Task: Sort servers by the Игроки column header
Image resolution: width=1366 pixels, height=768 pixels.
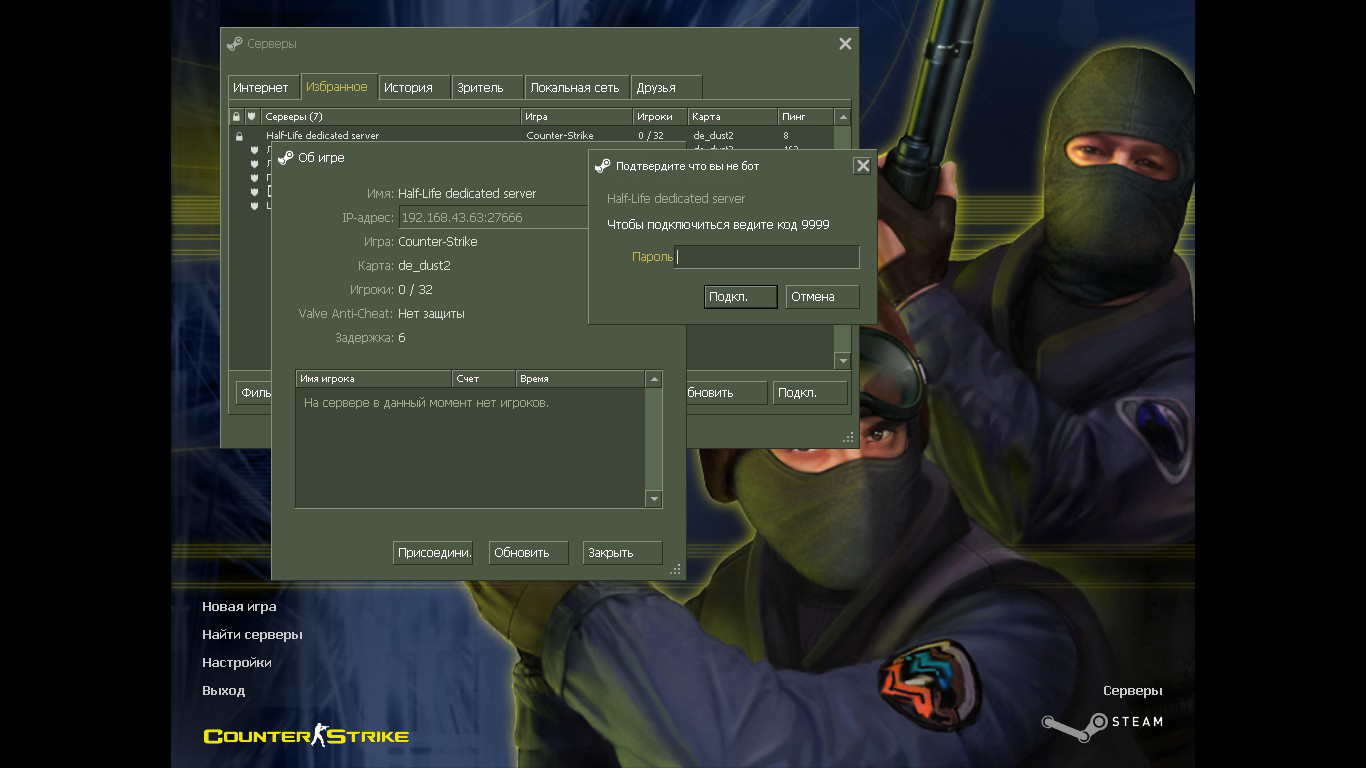Action: click(x=661, y=117)
